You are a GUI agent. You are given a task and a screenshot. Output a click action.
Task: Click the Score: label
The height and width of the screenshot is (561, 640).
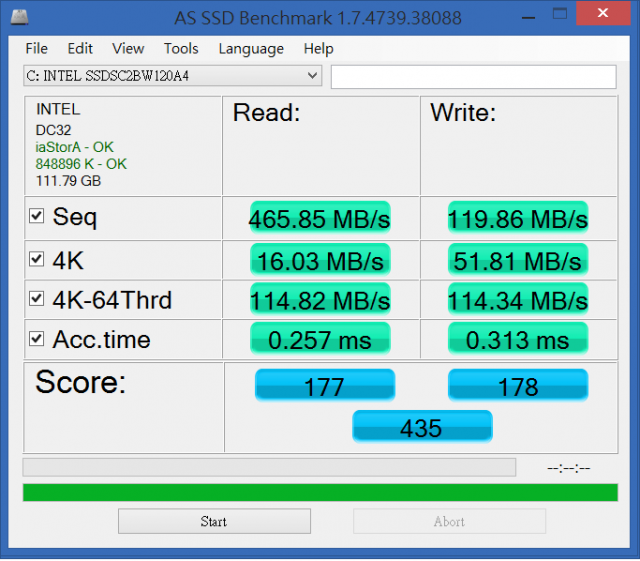pyautogui.click(x=80, y=382)
